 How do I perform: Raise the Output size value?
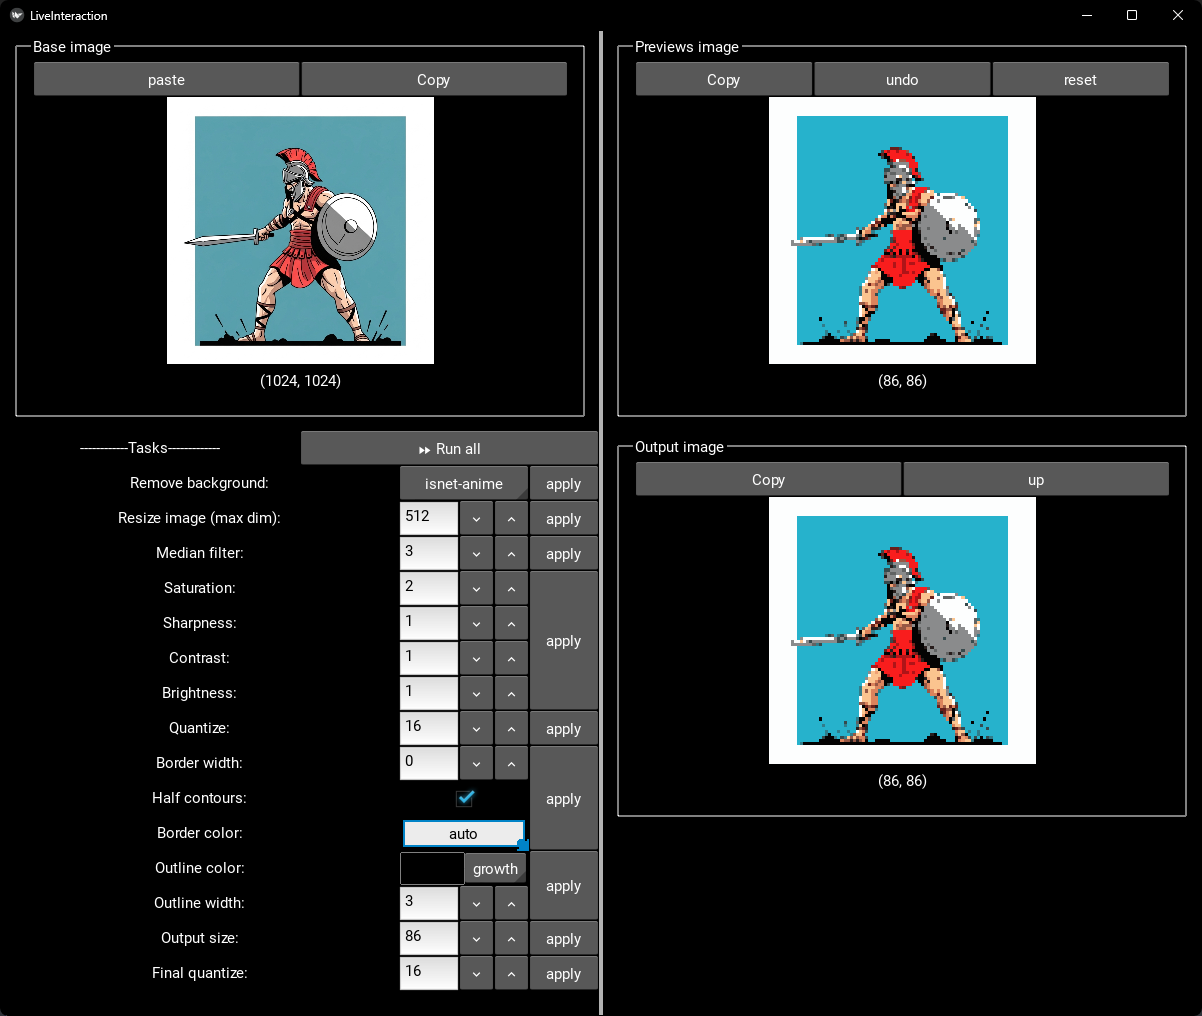511,939
